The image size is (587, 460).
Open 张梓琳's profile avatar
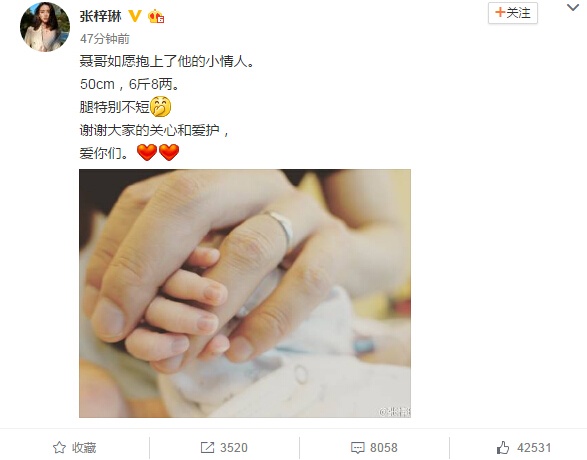click(x=45, y=27)
